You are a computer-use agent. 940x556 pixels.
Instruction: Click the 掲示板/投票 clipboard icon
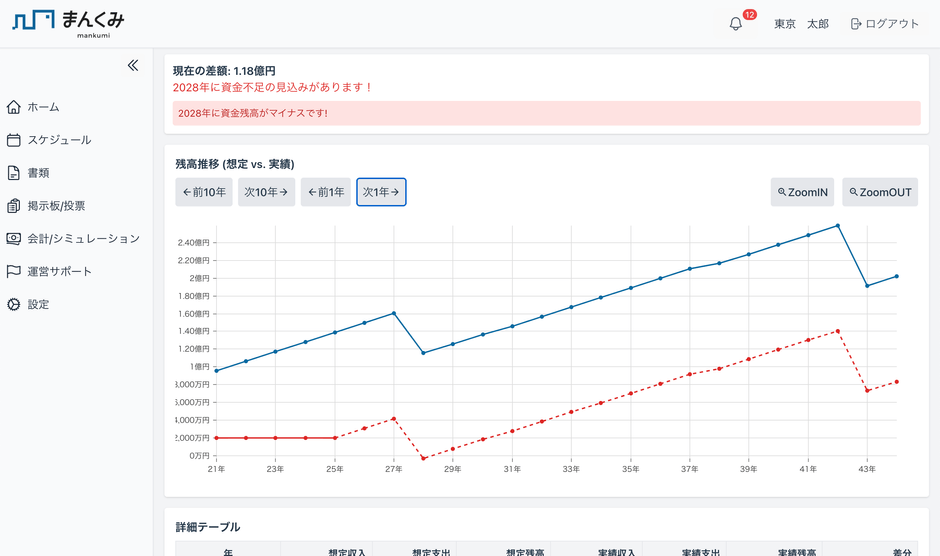(14, 206)
